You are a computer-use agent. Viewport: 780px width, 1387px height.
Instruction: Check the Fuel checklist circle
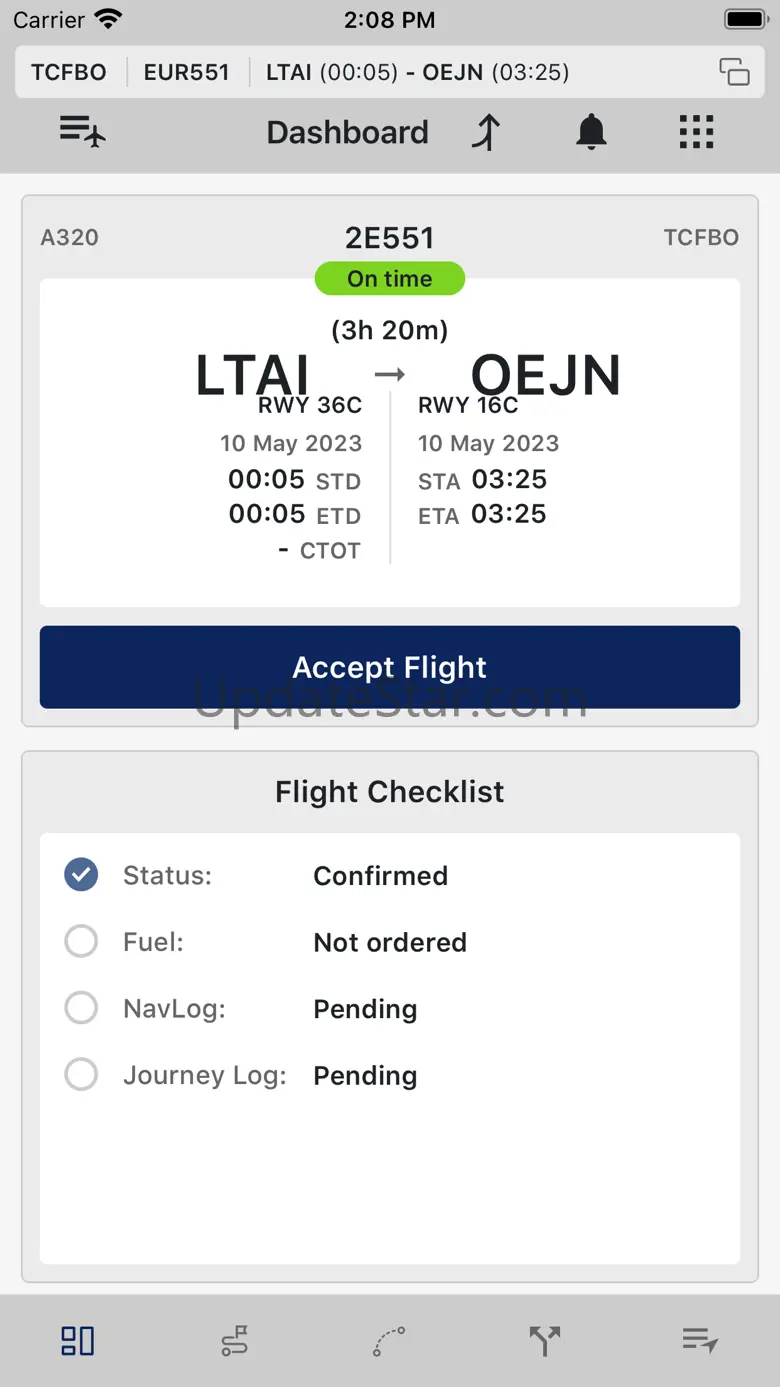coord(81,942)
